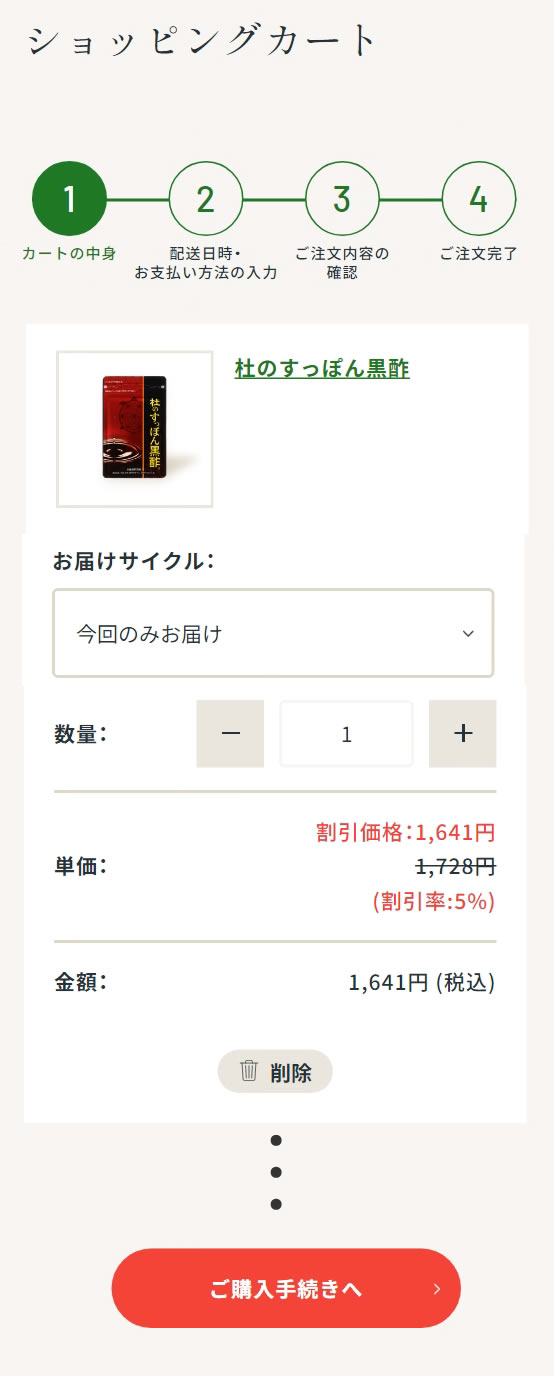Open the 今回のみお届け delivery cycle dropdown
Viewport: 554px width, 1376px height.
273,633
